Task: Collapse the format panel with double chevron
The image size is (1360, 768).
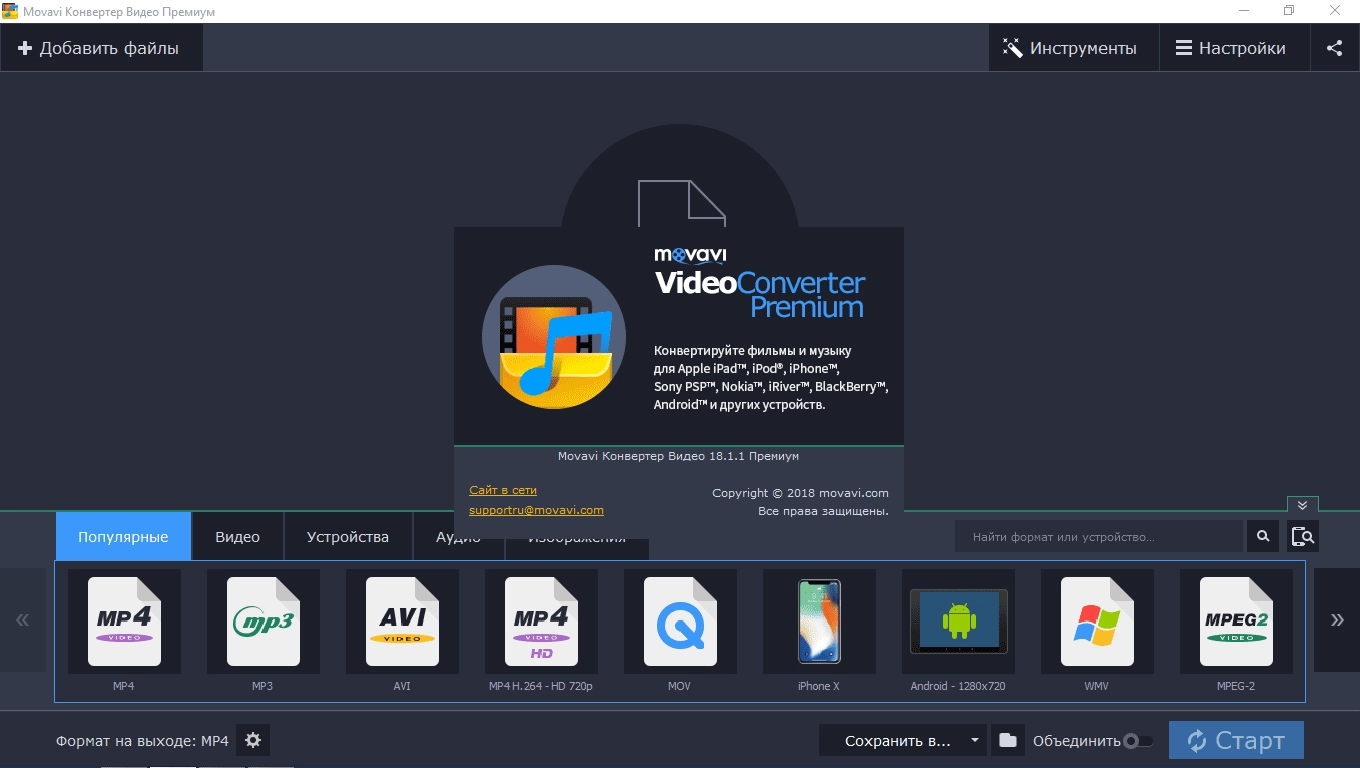Action: pyautogui.click(x=1303, y=505)
